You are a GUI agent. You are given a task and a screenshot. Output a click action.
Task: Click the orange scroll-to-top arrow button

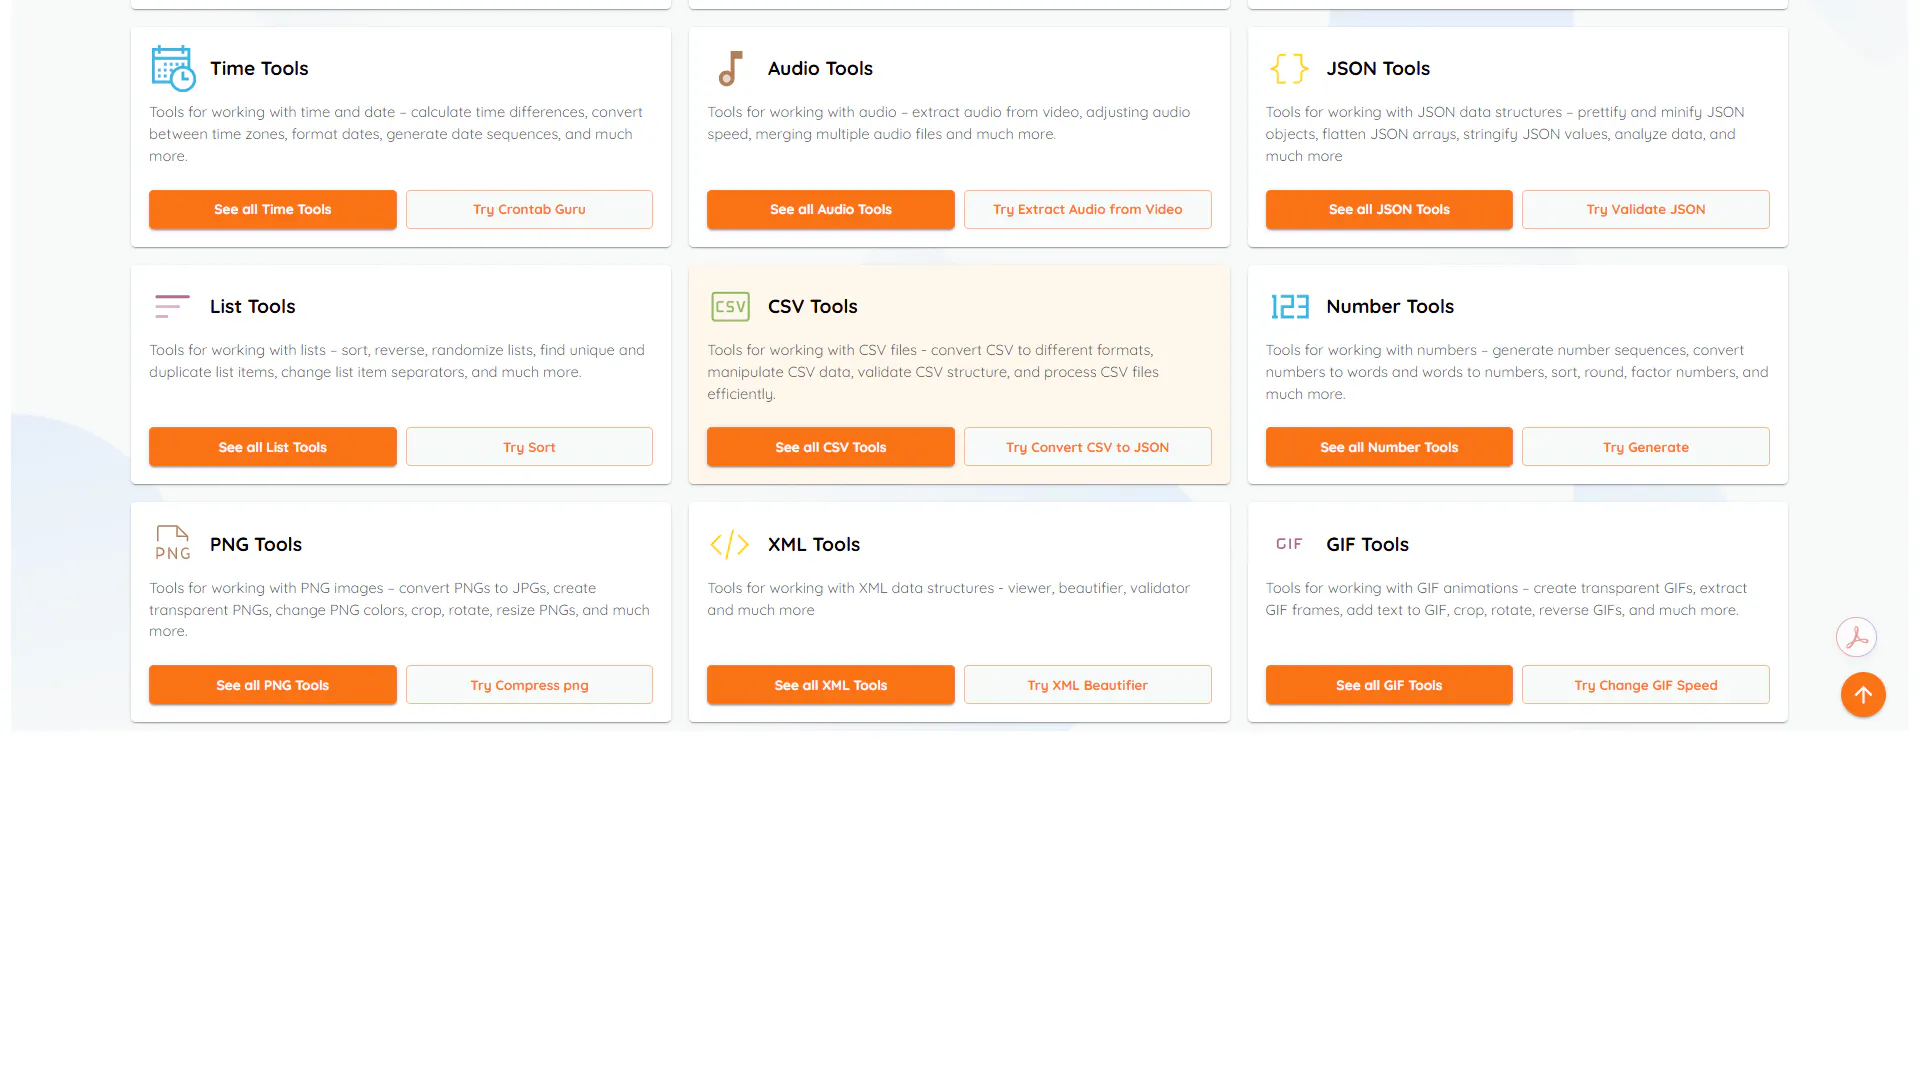coord(1863,694)
